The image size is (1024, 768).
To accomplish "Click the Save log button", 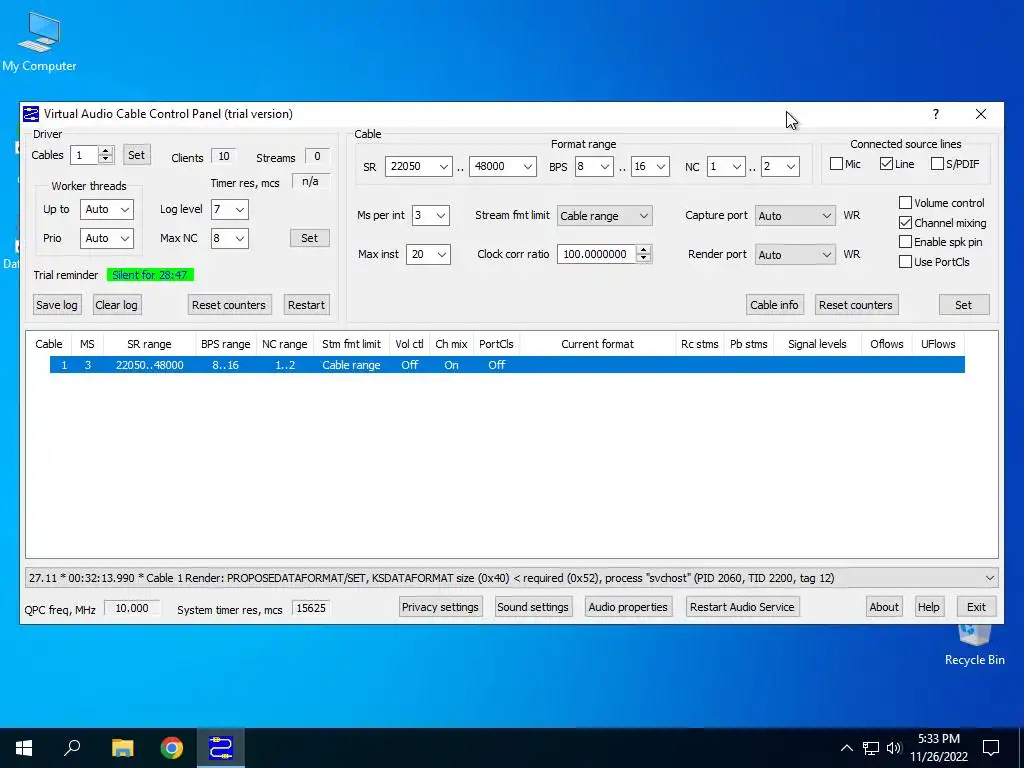I will pos(57,305).
